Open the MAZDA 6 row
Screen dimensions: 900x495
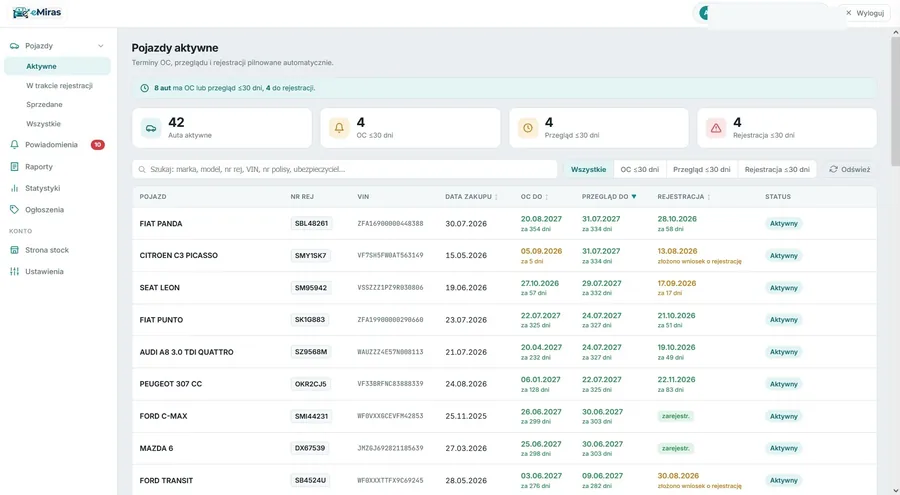point(504,448)
